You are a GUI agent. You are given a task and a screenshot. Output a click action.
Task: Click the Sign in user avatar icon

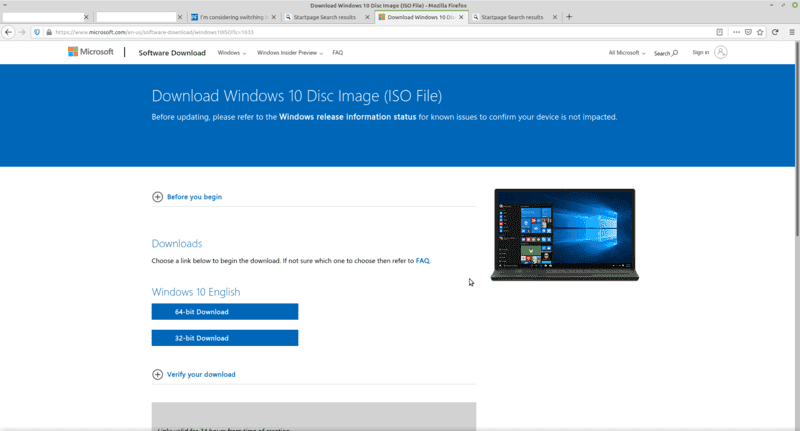click(720, 52)
